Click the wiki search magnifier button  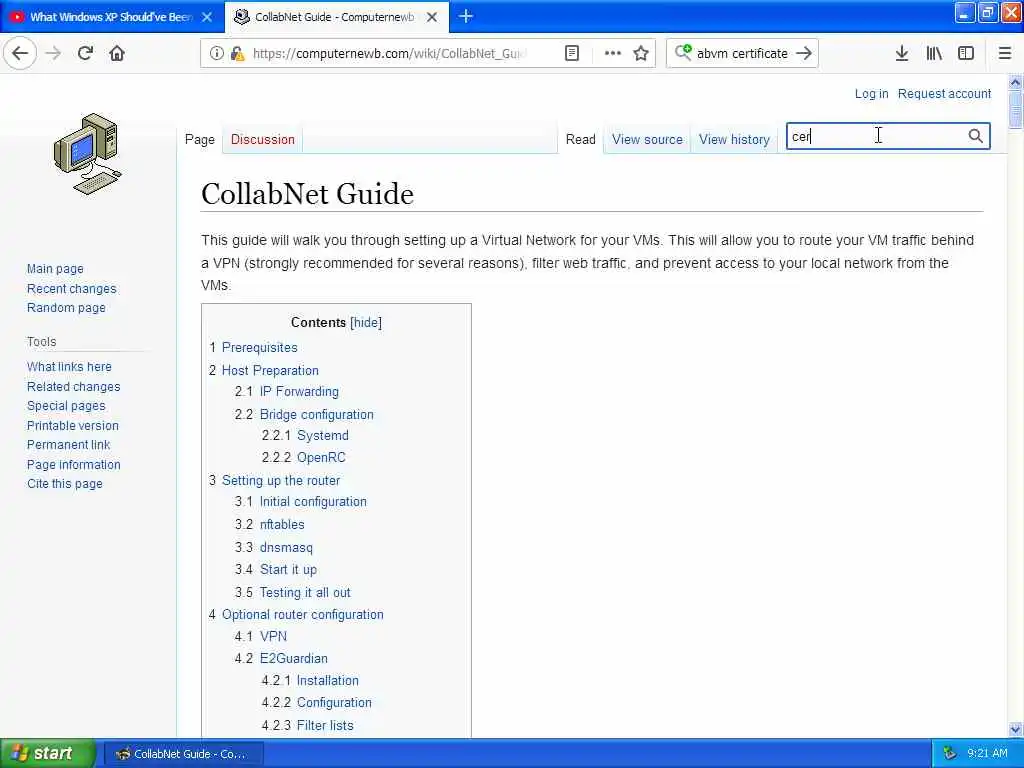pos(975,136)
